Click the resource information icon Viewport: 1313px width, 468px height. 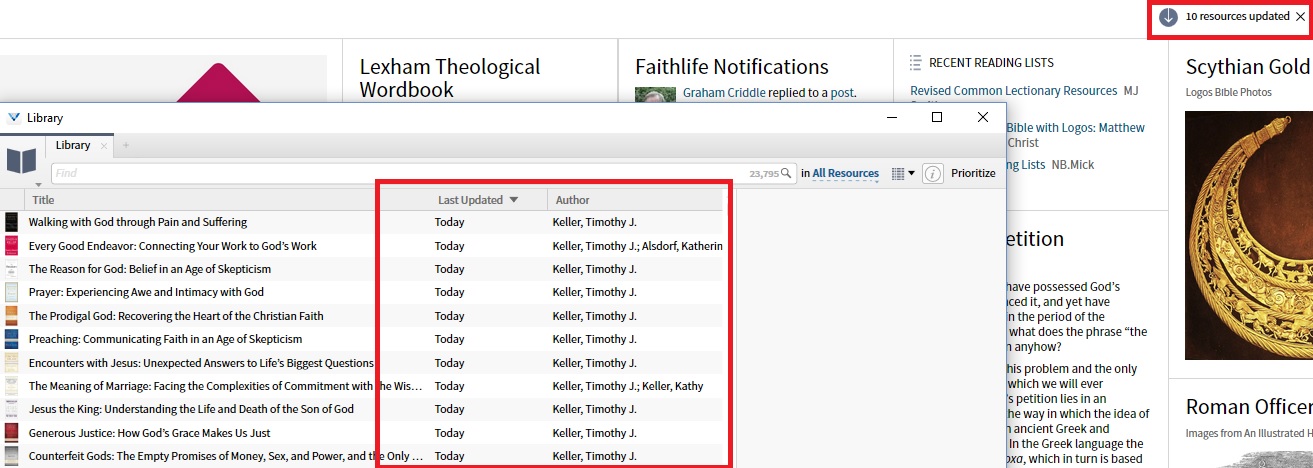tap(932, 173)
